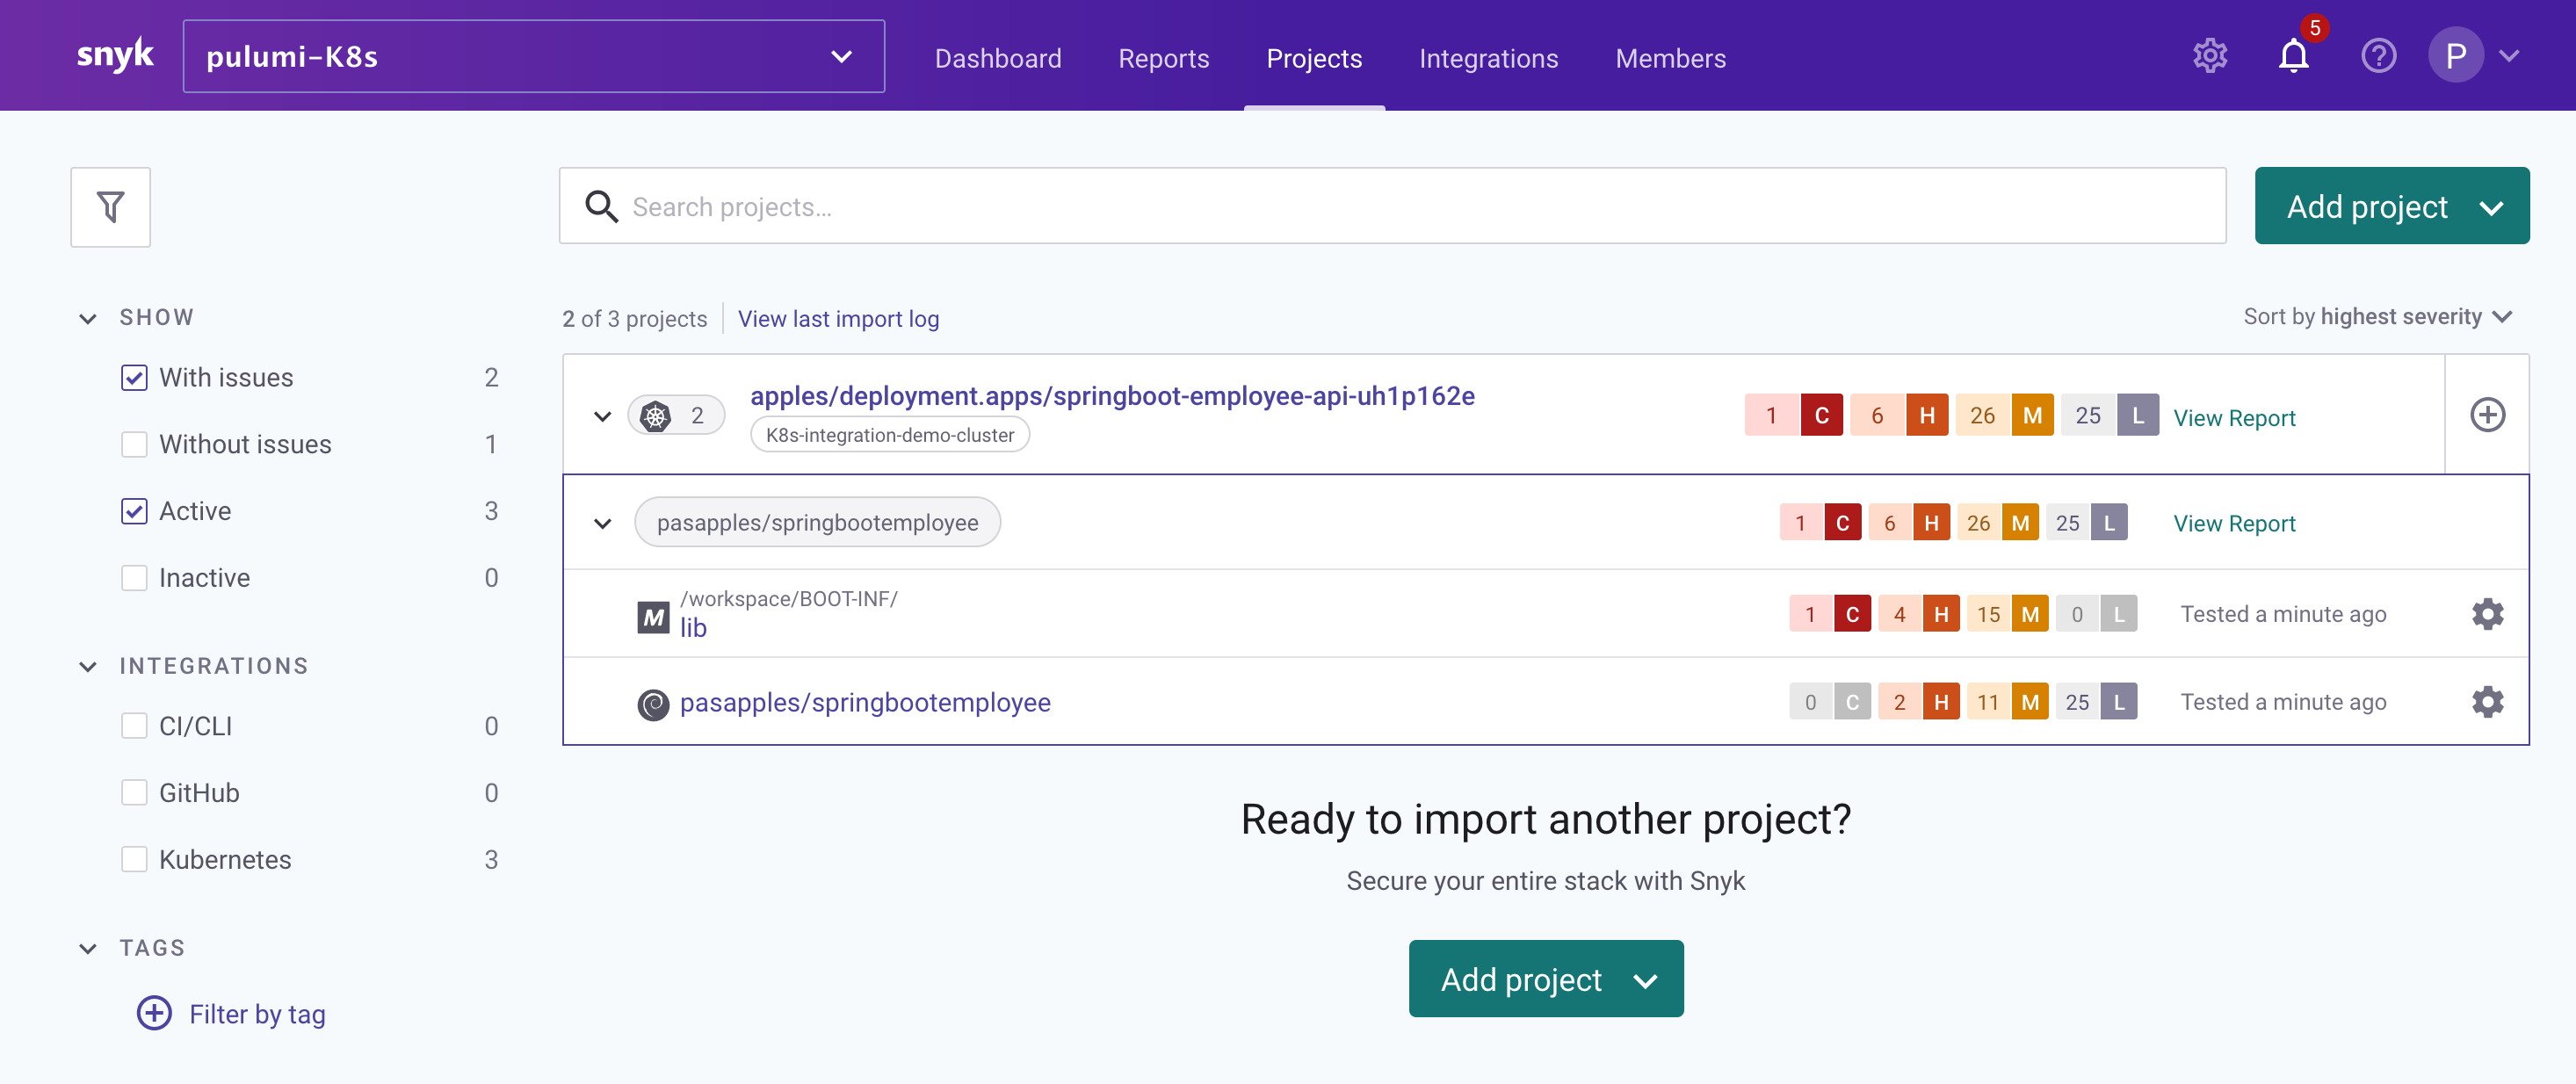The height and width of the screenshot is (1084, 2576).
Task: Click the search magnifier icon
Action: pos(601,206)
